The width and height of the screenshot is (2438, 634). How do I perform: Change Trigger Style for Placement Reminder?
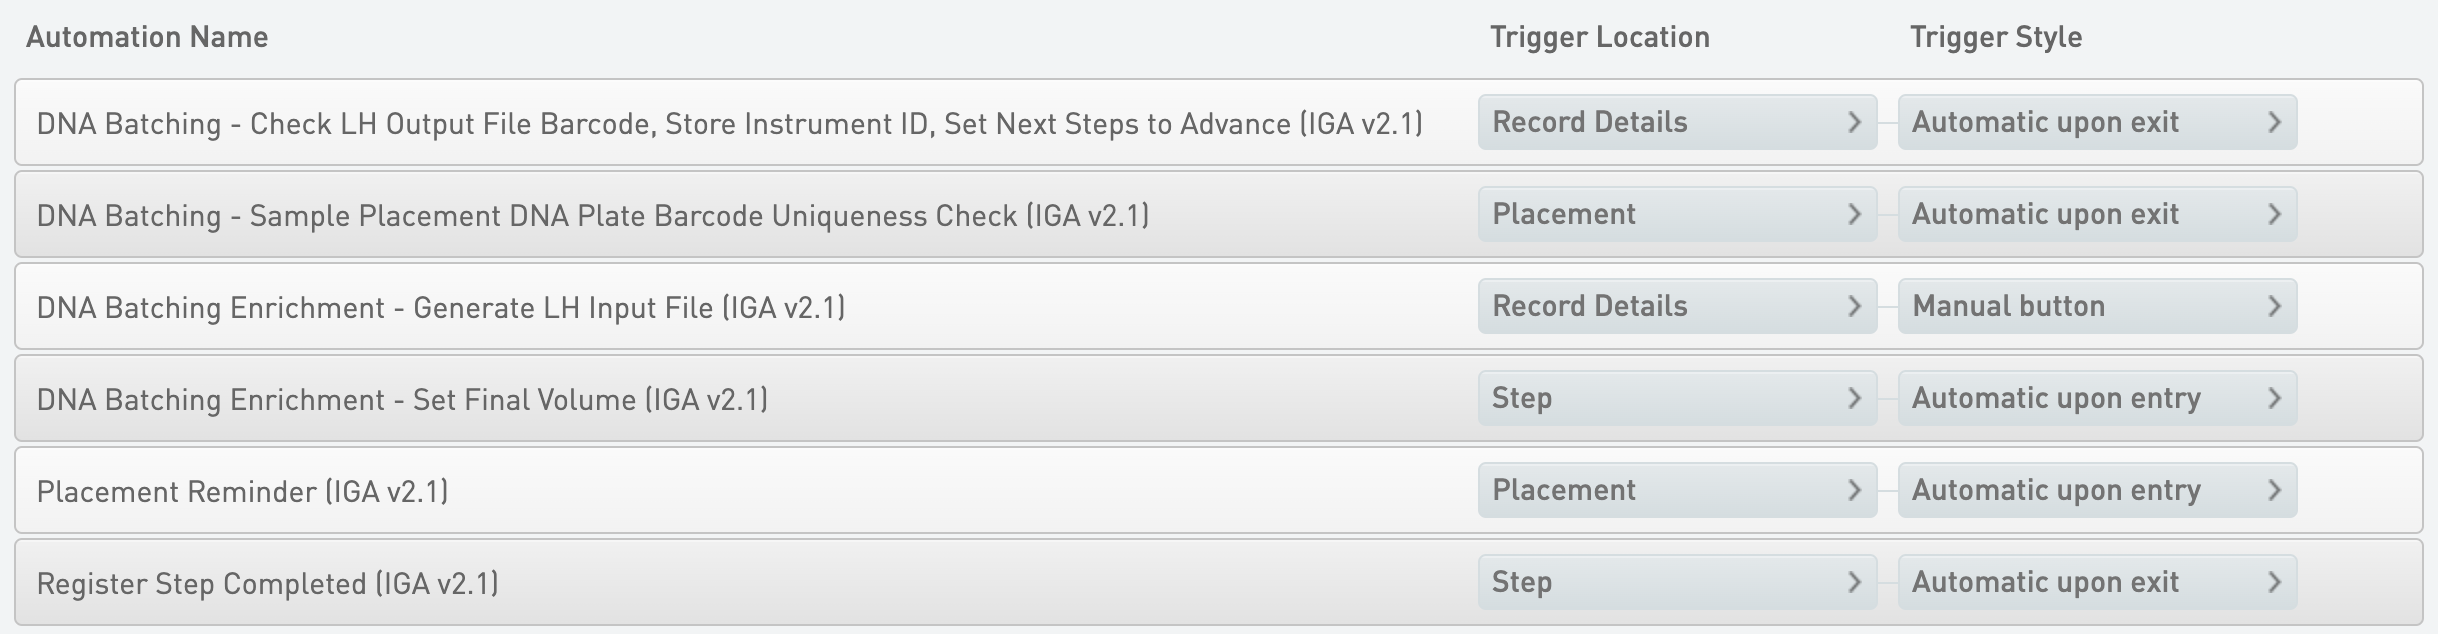click(x=2096, y=490)
